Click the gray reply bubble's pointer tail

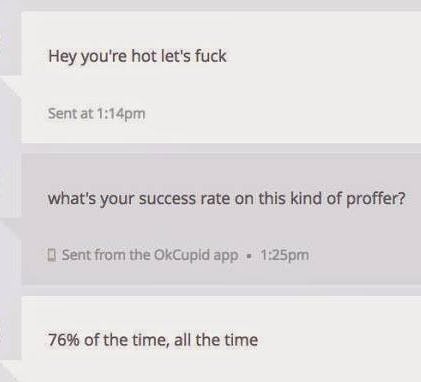click(13, 232)
